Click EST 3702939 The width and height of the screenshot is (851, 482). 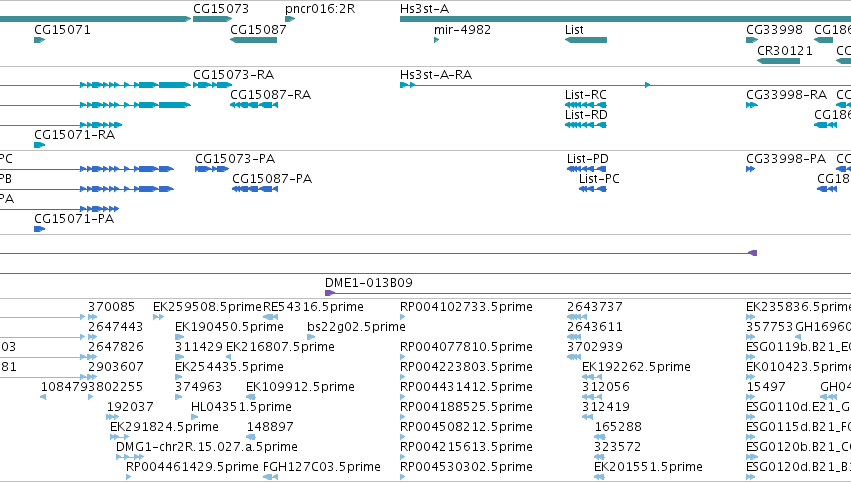click(x=595, y=347)
